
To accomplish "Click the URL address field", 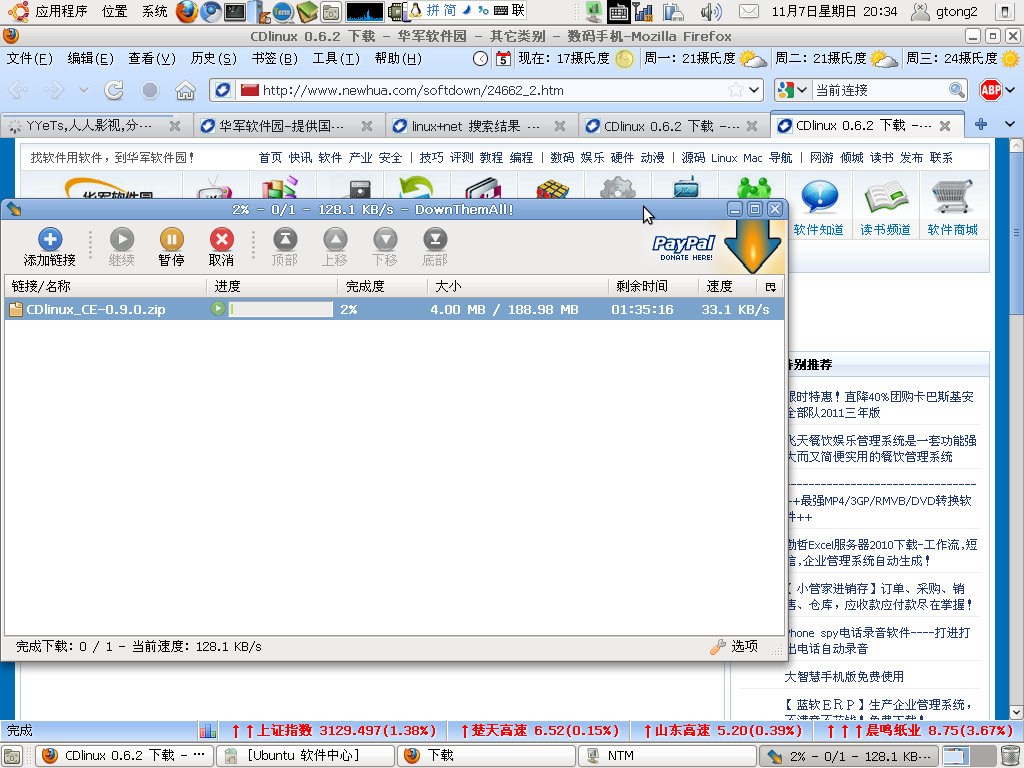I will [487, 90].
